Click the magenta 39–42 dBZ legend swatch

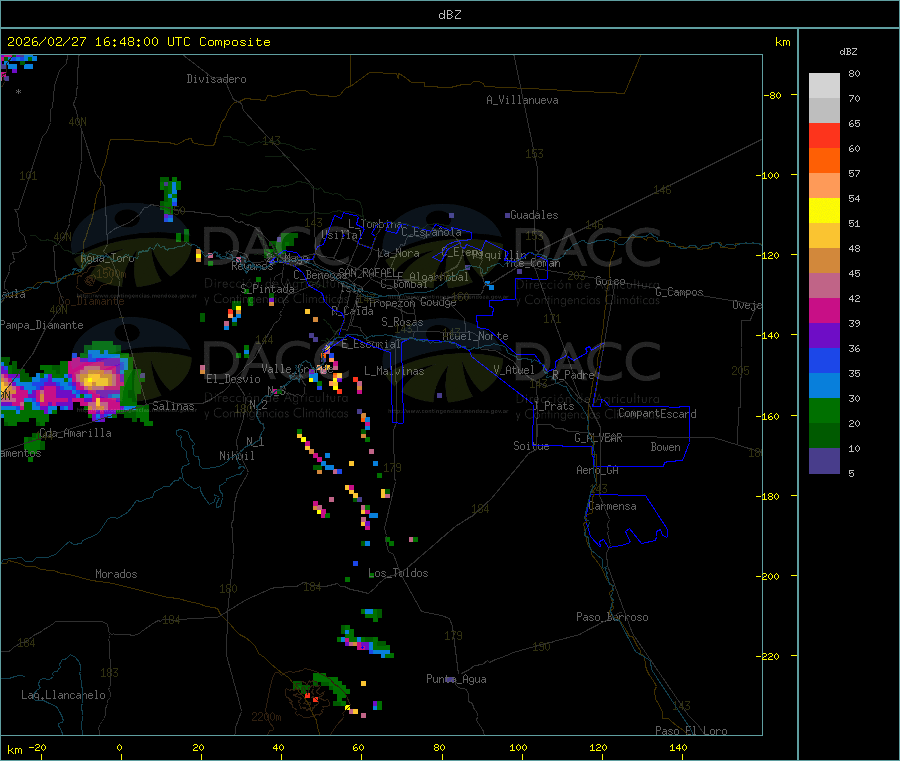[x=824, y=310]
